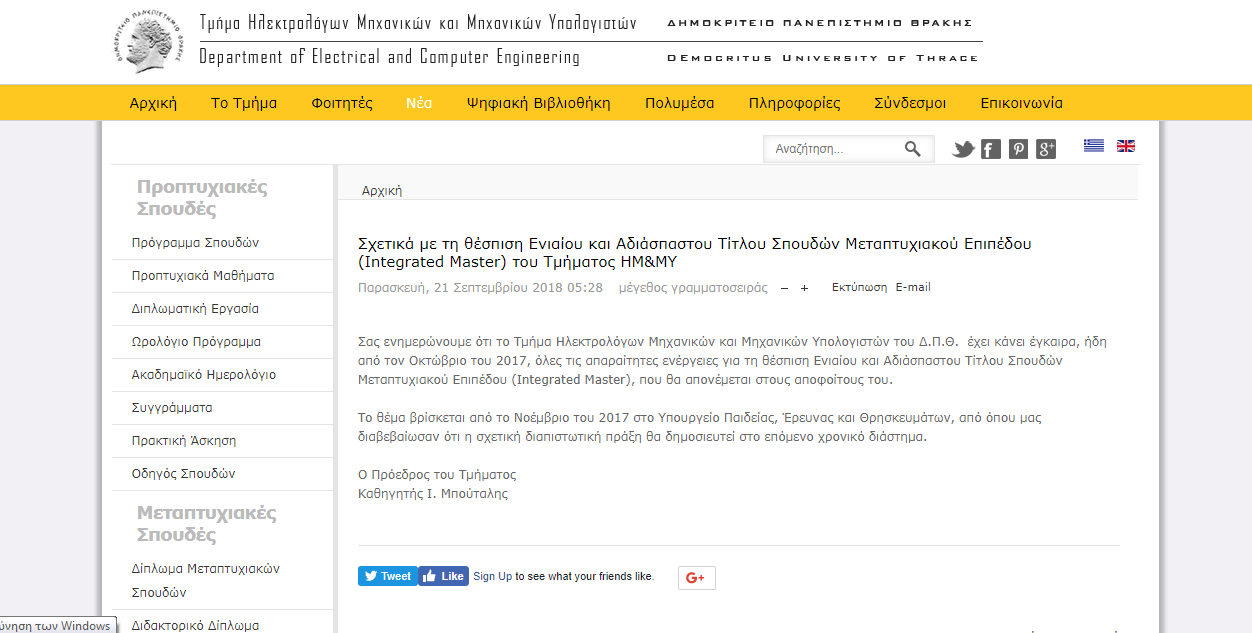Open the Facebook social icon

pos(991,149)
